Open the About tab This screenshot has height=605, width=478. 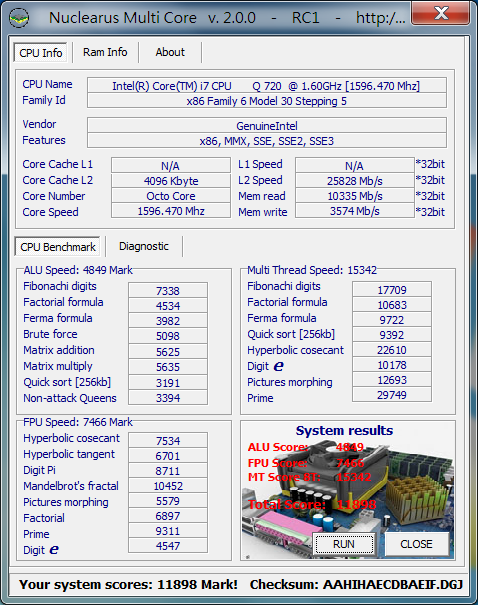pyautogui.click(x=170, y=52)
